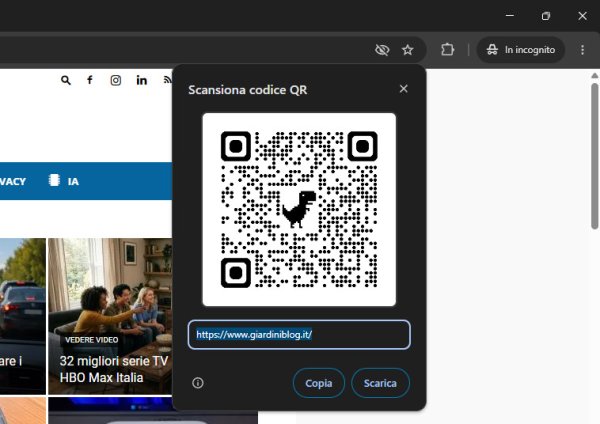Click the page vertical scrollbar thumb
Screen dimensions: 600x424
pos(594,156)
